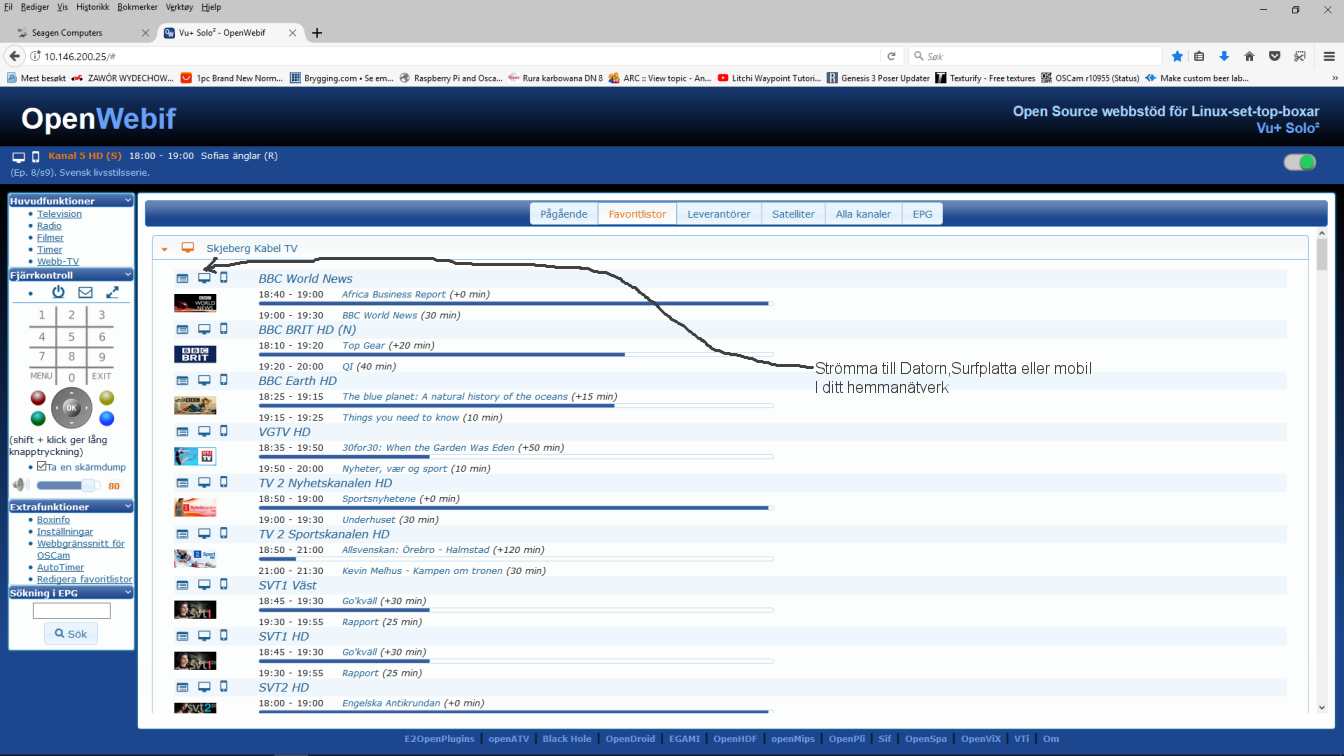This screenshot has height=756, width=1344.
Task: Open the AutoTimer link
Action: point(61,567)
